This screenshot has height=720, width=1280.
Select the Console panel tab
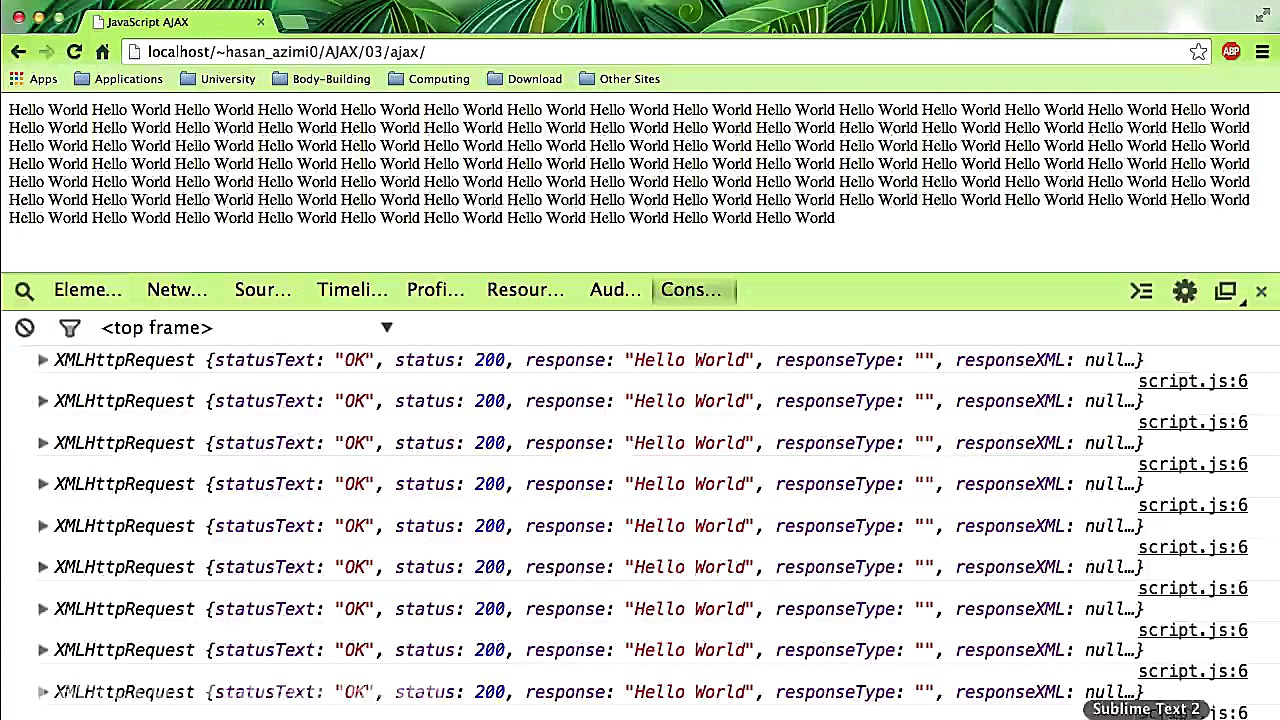tap(692, 290)
